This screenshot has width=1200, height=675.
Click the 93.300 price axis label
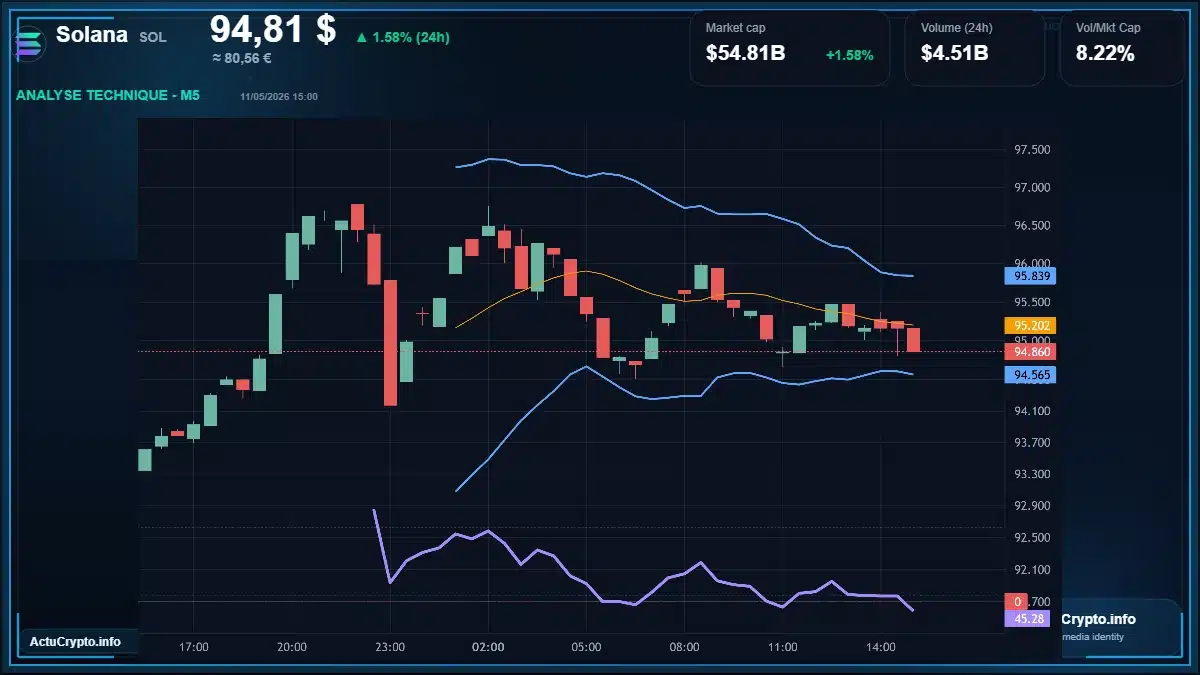[x=1032, y=474]
